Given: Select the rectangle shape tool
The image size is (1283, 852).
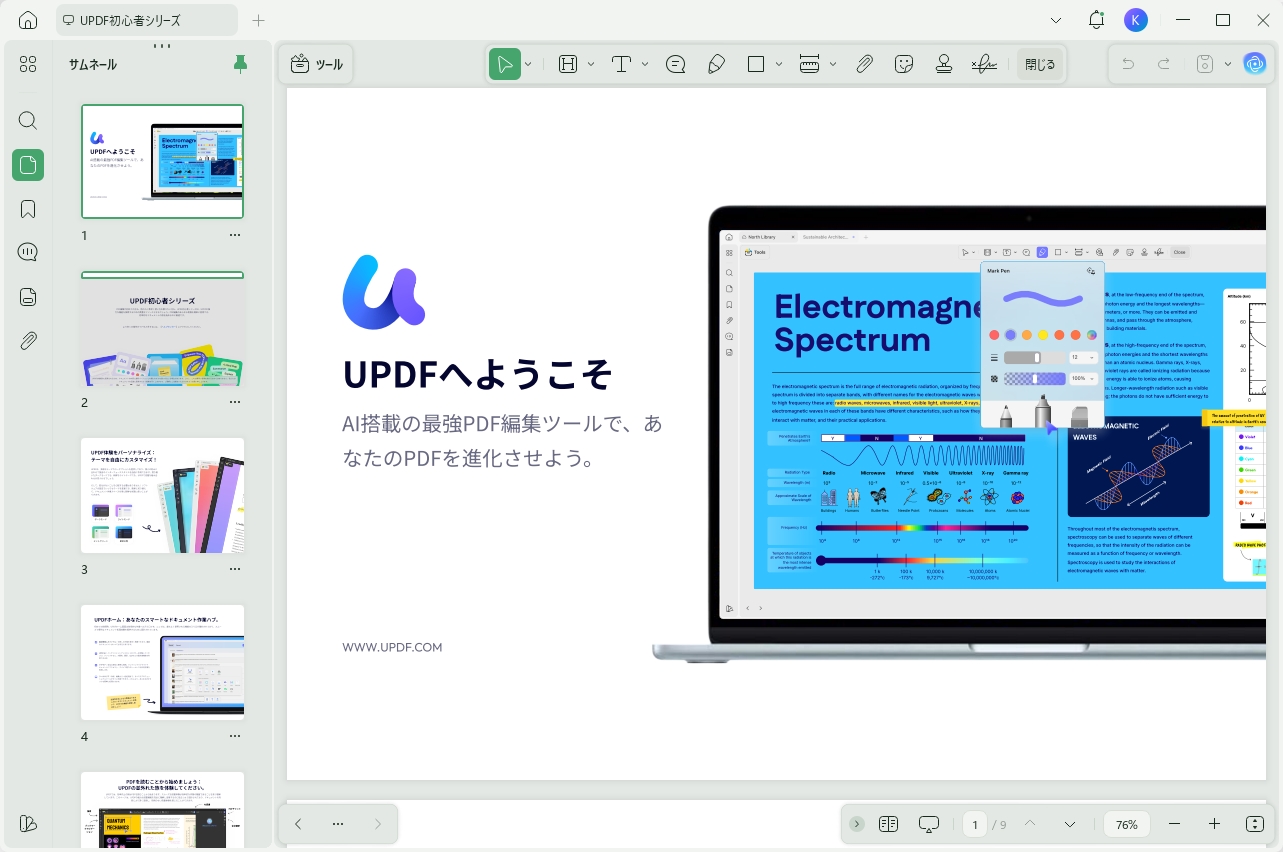Looking at the screenshot, I should pos(756,64).
